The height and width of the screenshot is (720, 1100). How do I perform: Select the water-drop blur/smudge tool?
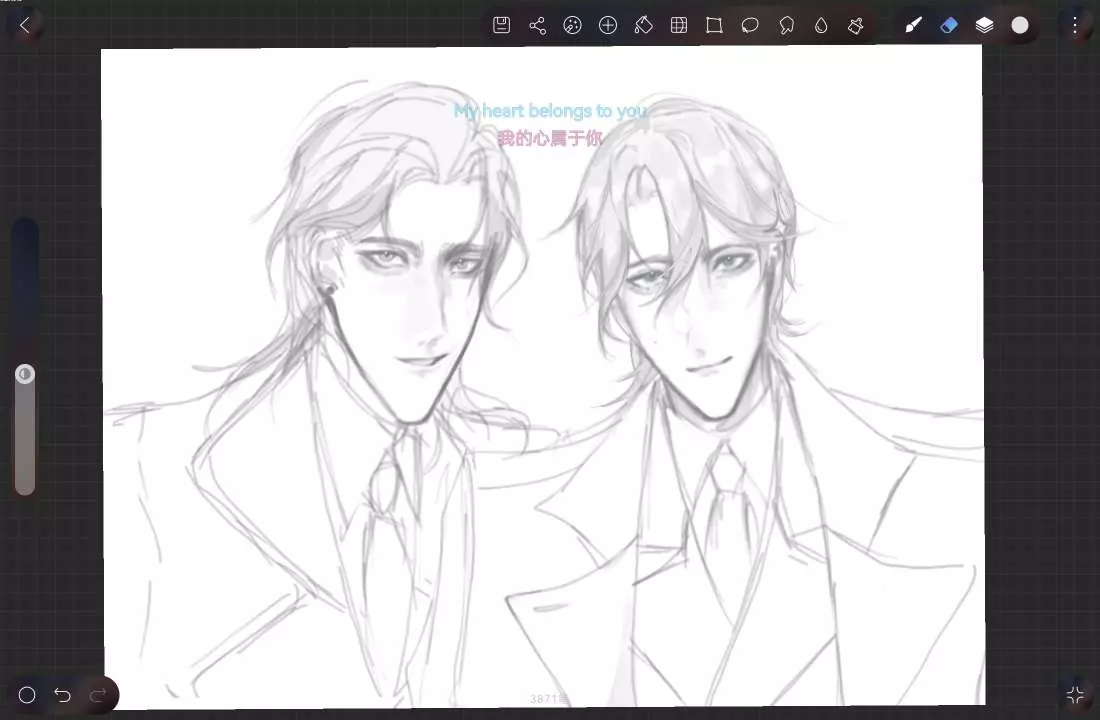[x=821, y=25]
